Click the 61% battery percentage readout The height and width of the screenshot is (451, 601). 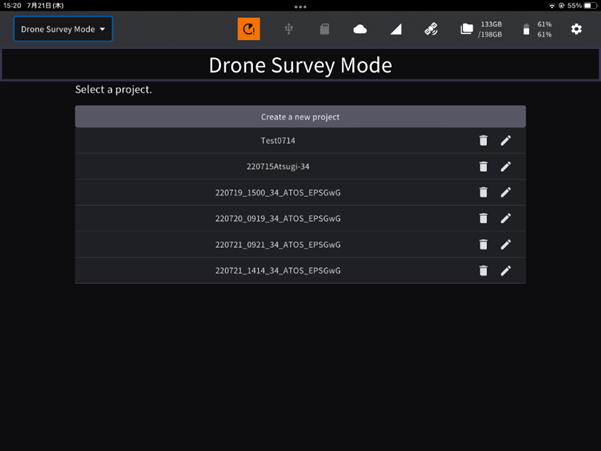[544, 29]
